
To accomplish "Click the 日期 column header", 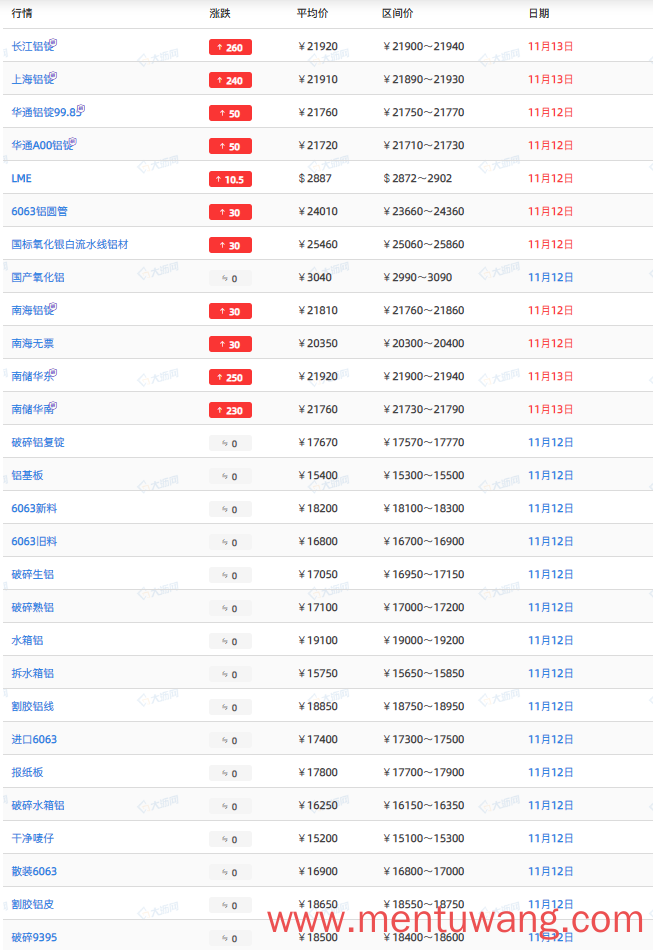I will 539,13.
